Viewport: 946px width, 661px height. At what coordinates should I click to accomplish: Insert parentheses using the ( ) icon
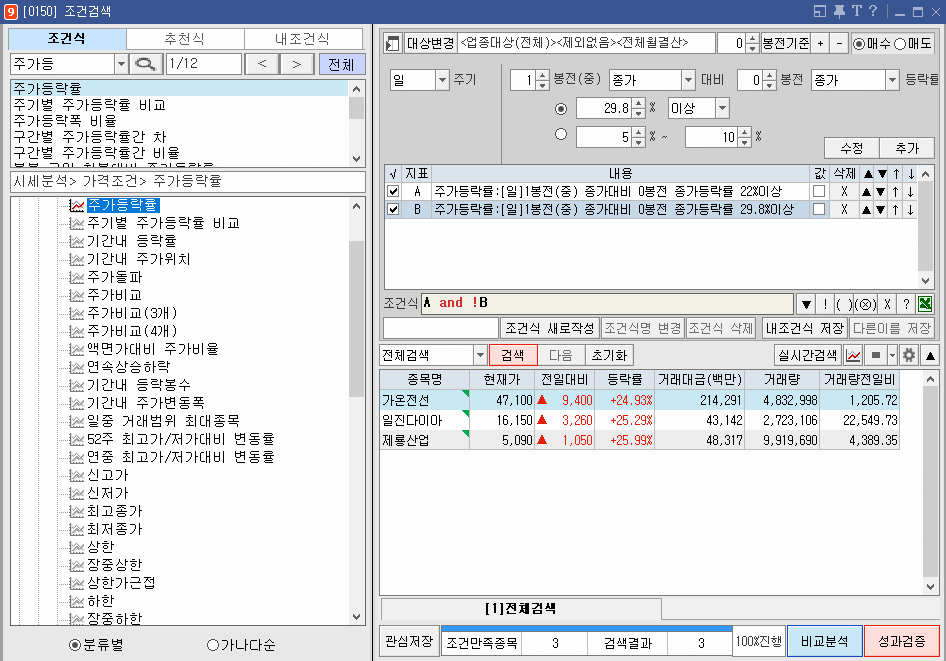844,303
